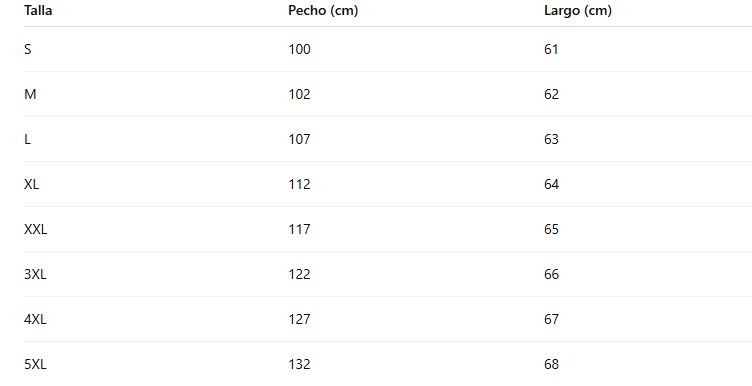Select the L size cell
This screenshot has width=752, height=386.
point(27,140)
